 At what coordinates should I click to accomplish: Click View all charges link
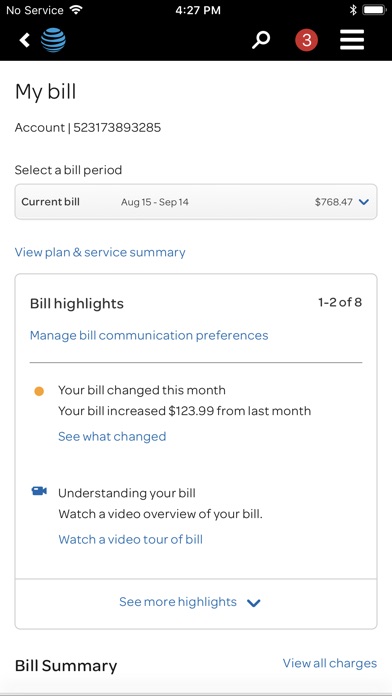pyautogui.click(x=330, y=663)
